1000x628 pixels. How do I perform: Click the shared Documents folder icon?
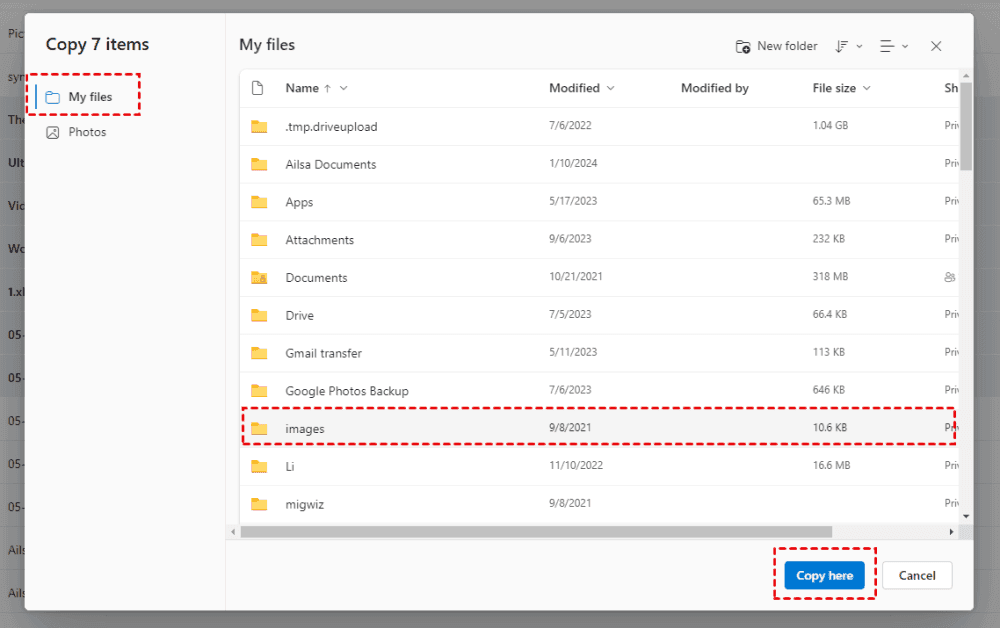[x=259, y=277]
